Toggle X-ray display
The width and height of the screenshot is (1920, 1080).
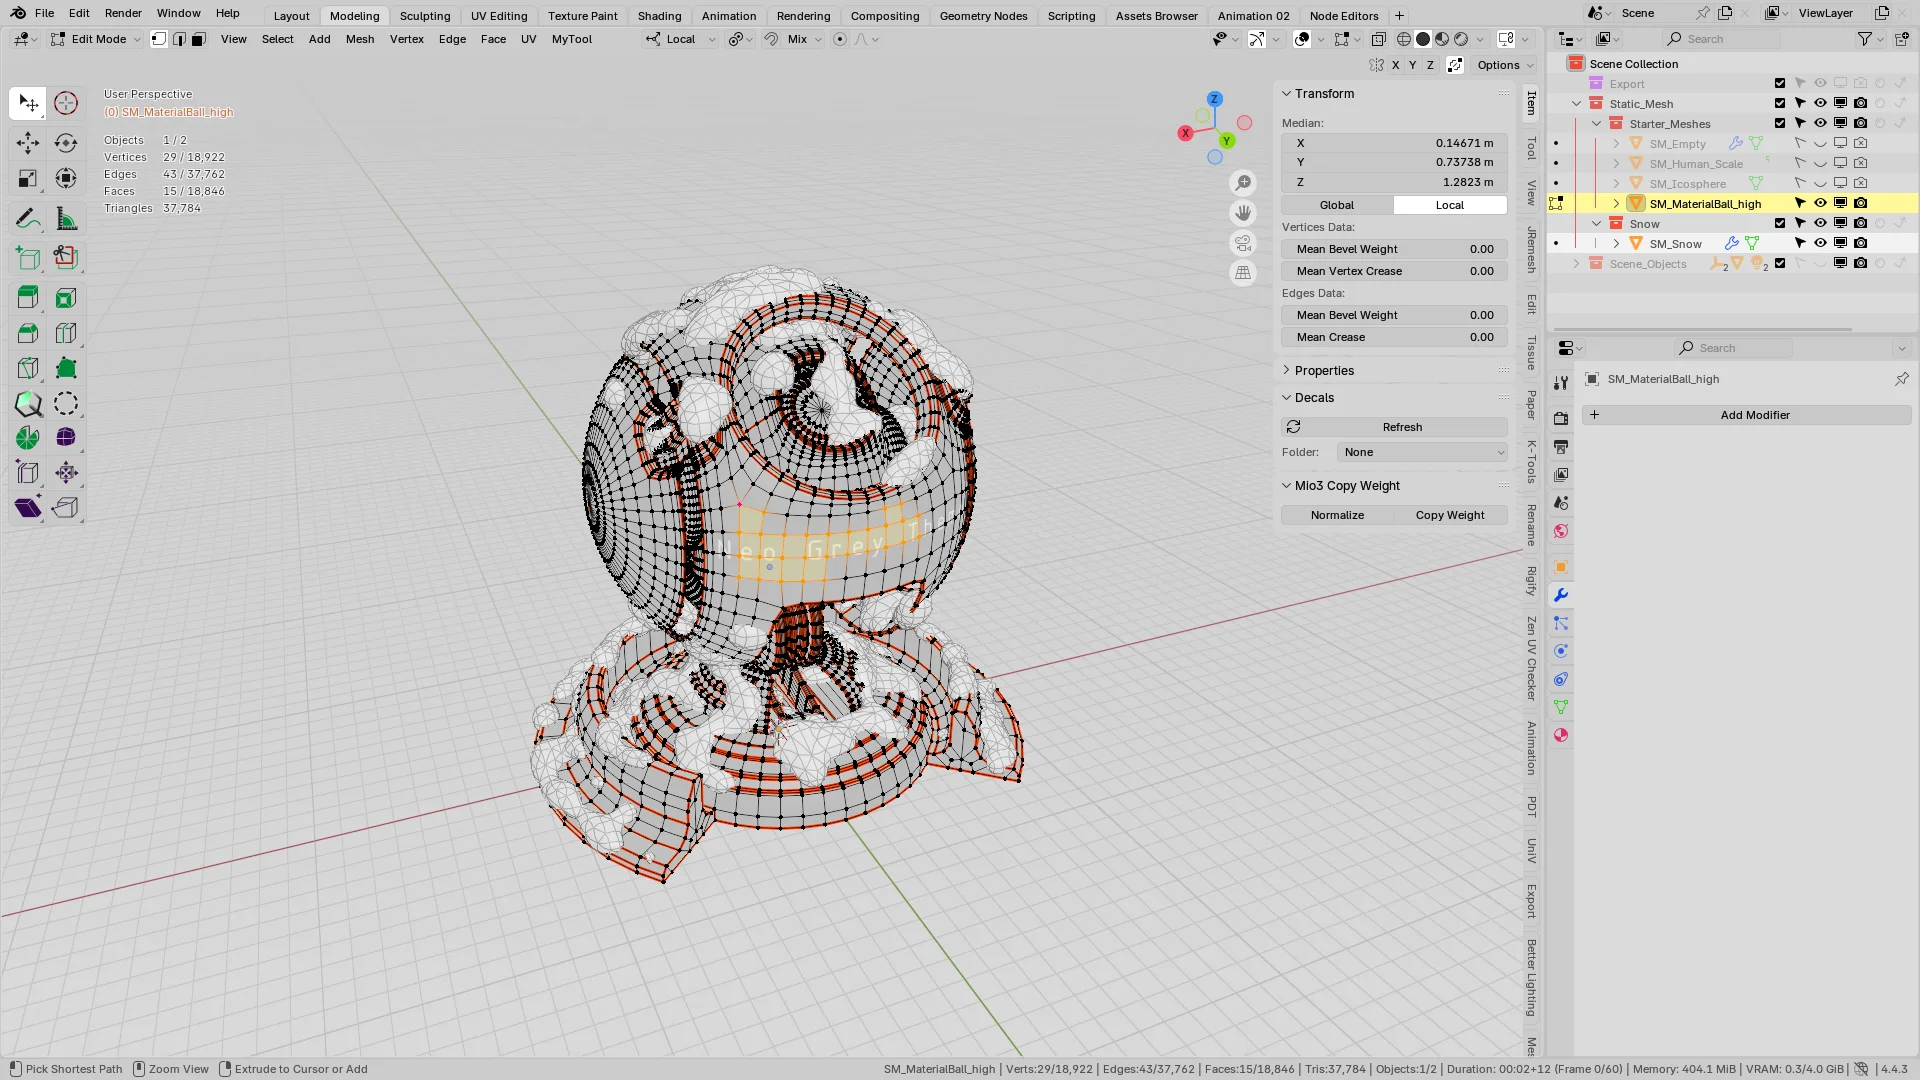1378,39
